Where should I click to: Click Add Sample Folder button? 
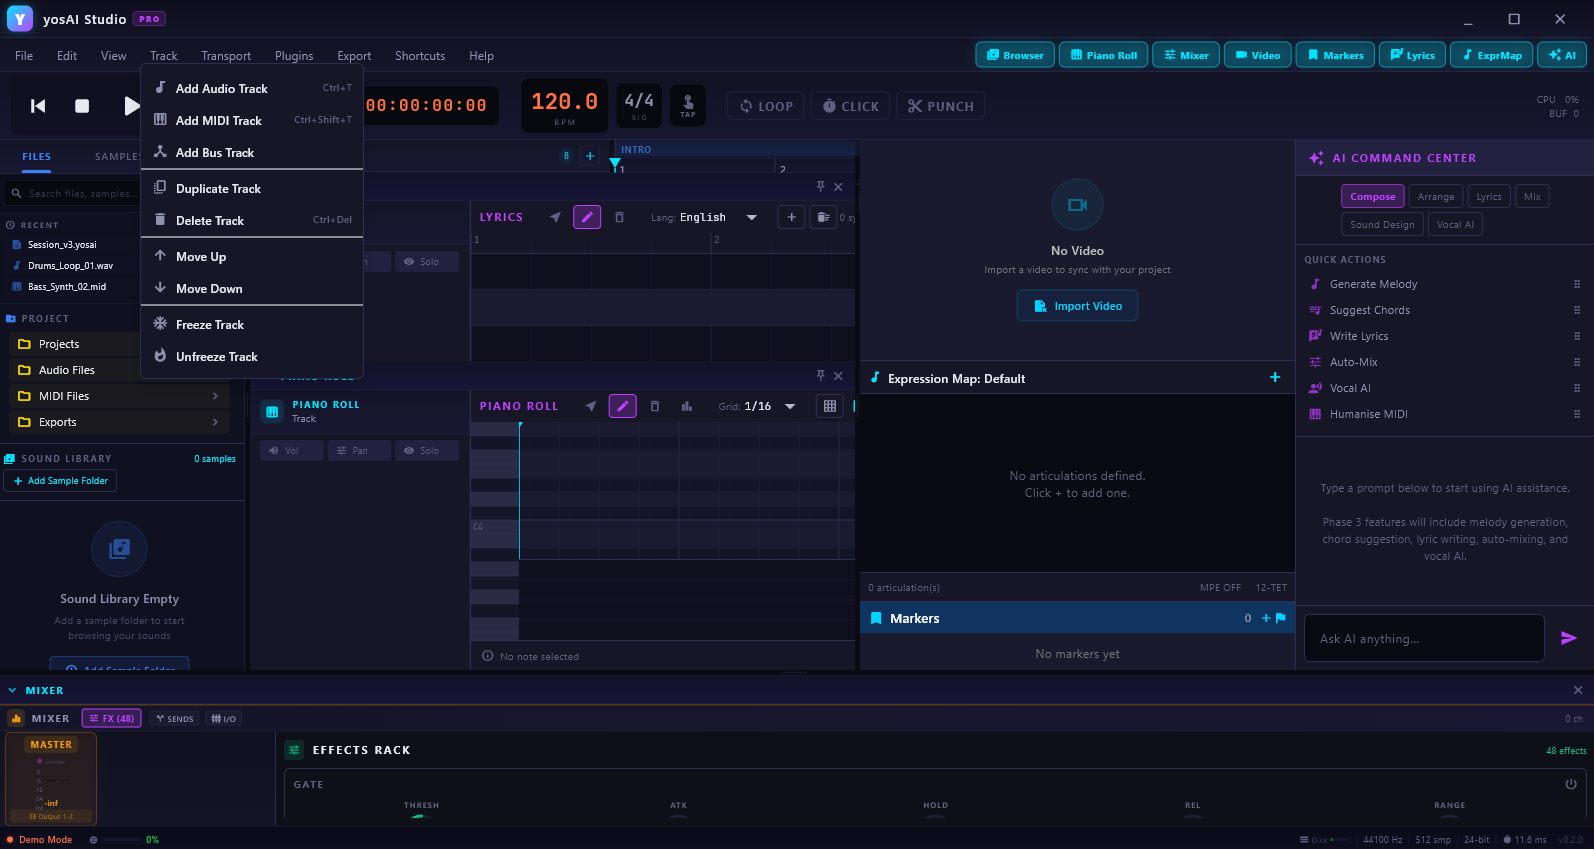pyautogui.click(x=60, y=481)
